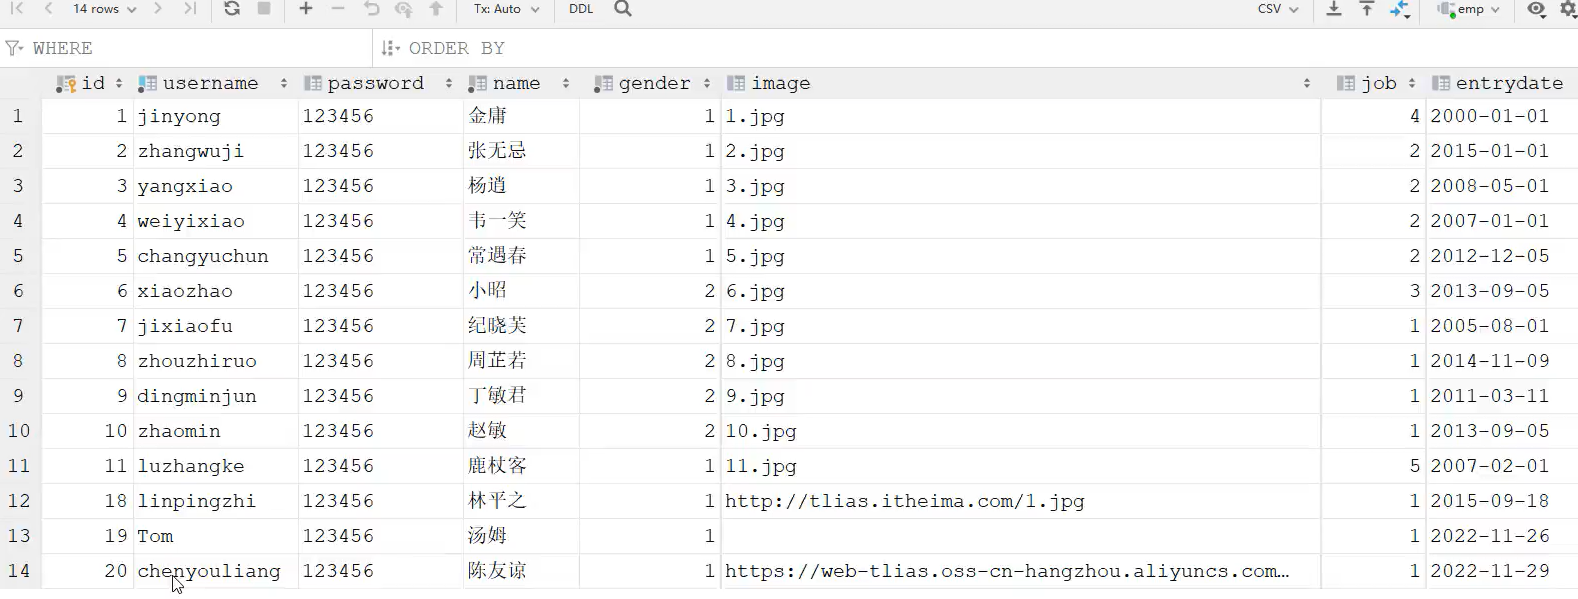Select the luzhangke username cell
The image size is (1578, 599).
pos(216,466)
